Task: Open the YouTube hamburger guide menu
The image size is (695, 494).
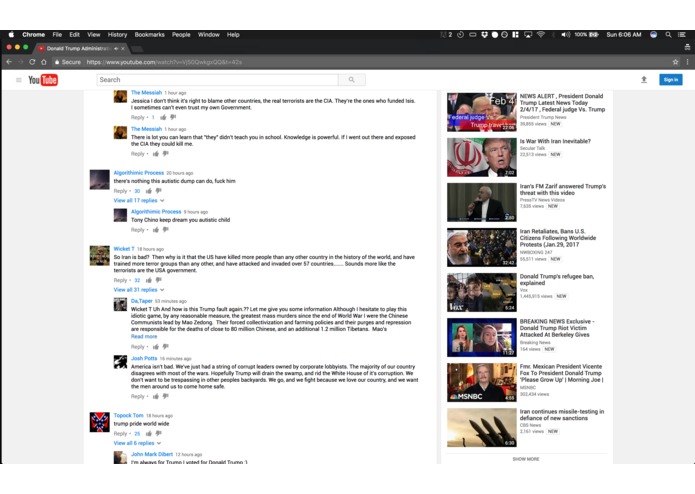Action: [19, 80]
